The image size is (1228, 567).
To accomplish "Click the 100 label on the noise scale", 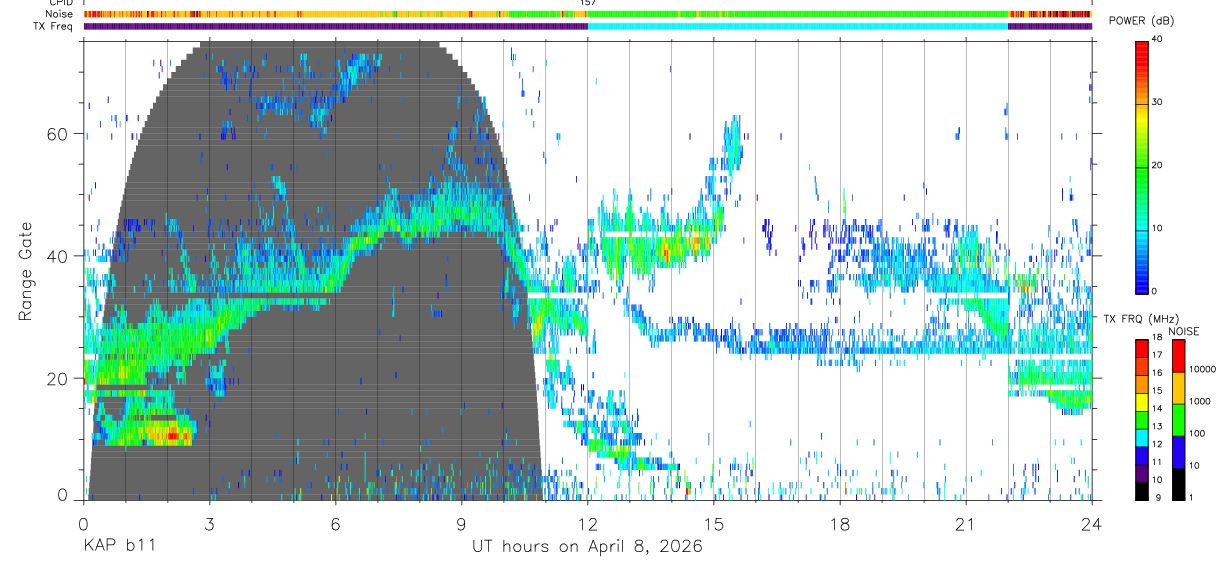I will pos(1196,433).
